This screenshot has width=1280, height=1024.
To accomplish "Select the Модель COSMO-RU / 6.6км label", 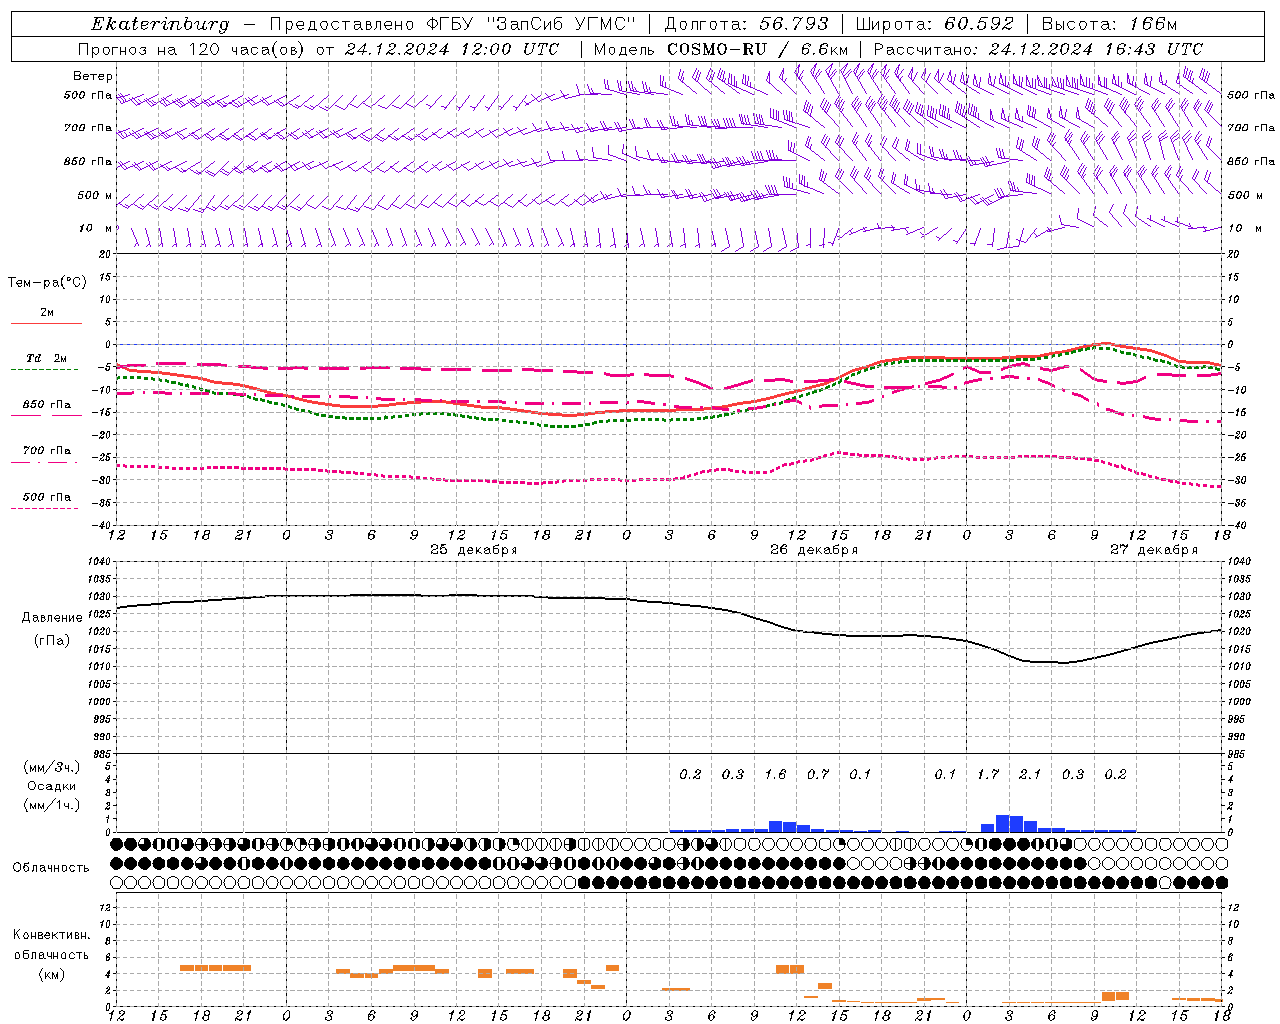I will 721,49.
